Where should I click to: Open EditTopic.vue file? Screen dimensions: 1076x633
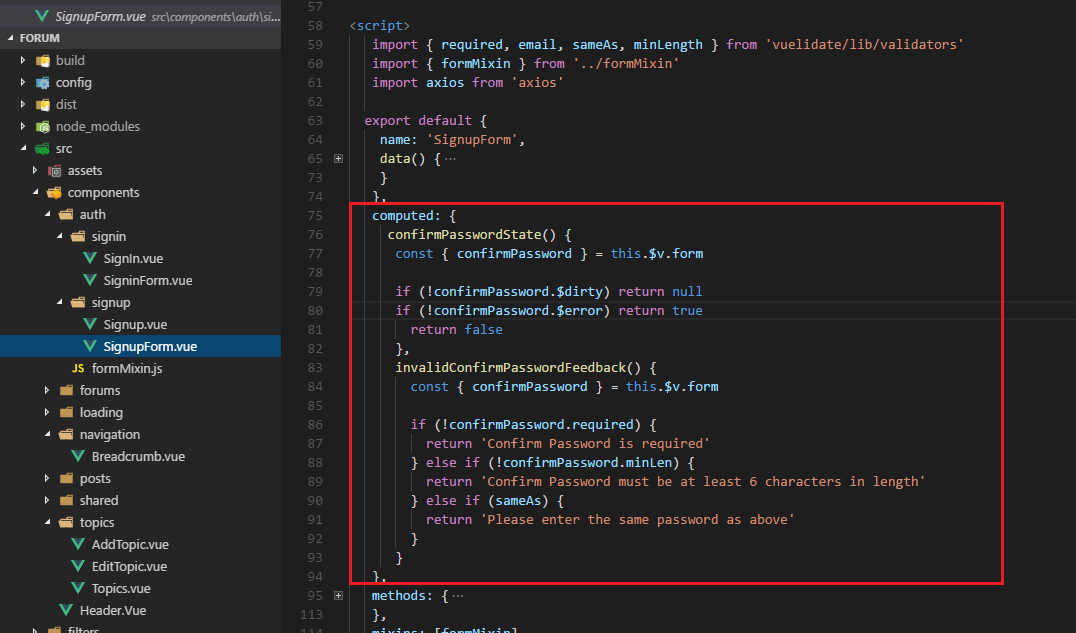(129, 566)
